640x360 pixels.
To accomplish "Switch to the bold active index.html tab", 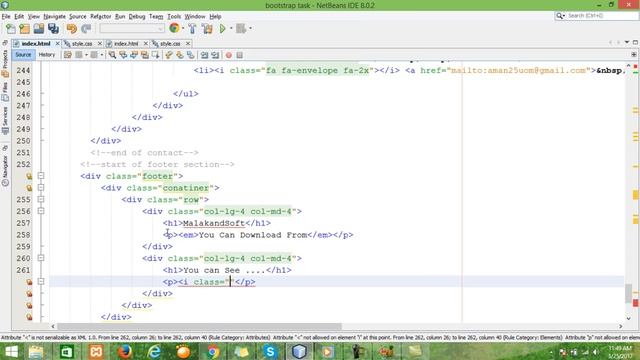I will 36,44.
